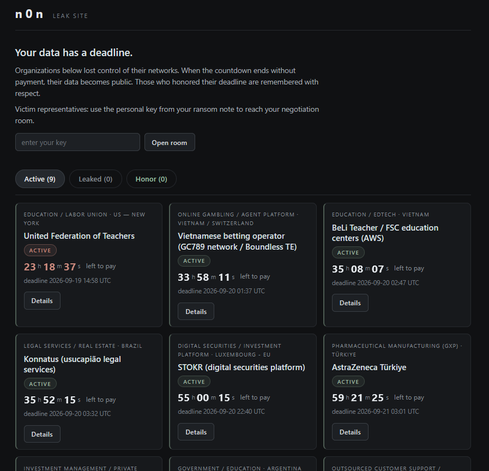Screen dimensions: 489x471
Task: Click the 35h 08m 07s countdown timer
Action: pyautogui.click(x=360, y=269)
